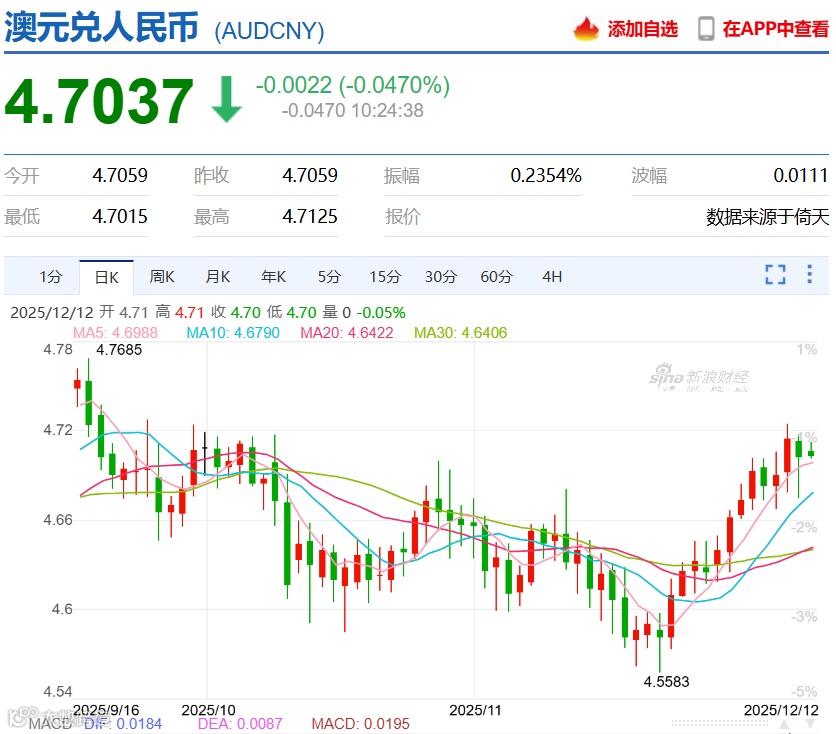Viewport: 836px width, 734px height.
Task: Click the 今开 value 4.7059
Action: pyautogui.click(x=120, y=175)
